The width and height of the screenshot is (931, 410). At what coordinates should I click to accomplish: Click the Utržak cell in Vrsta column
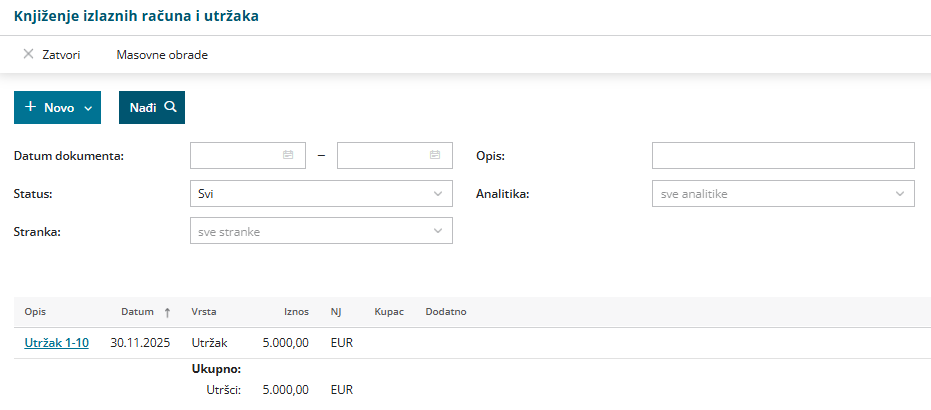pos(209,343)
